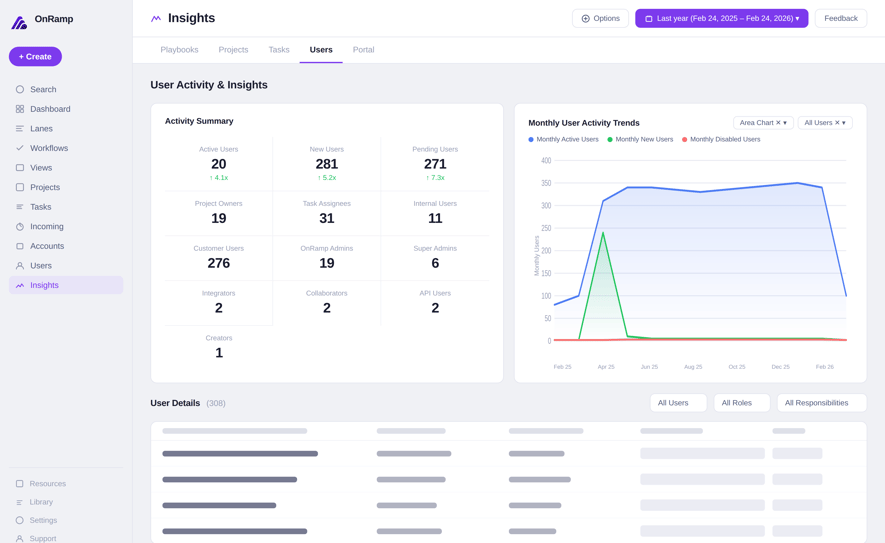Screen dimensions: 885x543
Task: Click the Monthly User Activity Trends title
Action: (x=584, y=123)
